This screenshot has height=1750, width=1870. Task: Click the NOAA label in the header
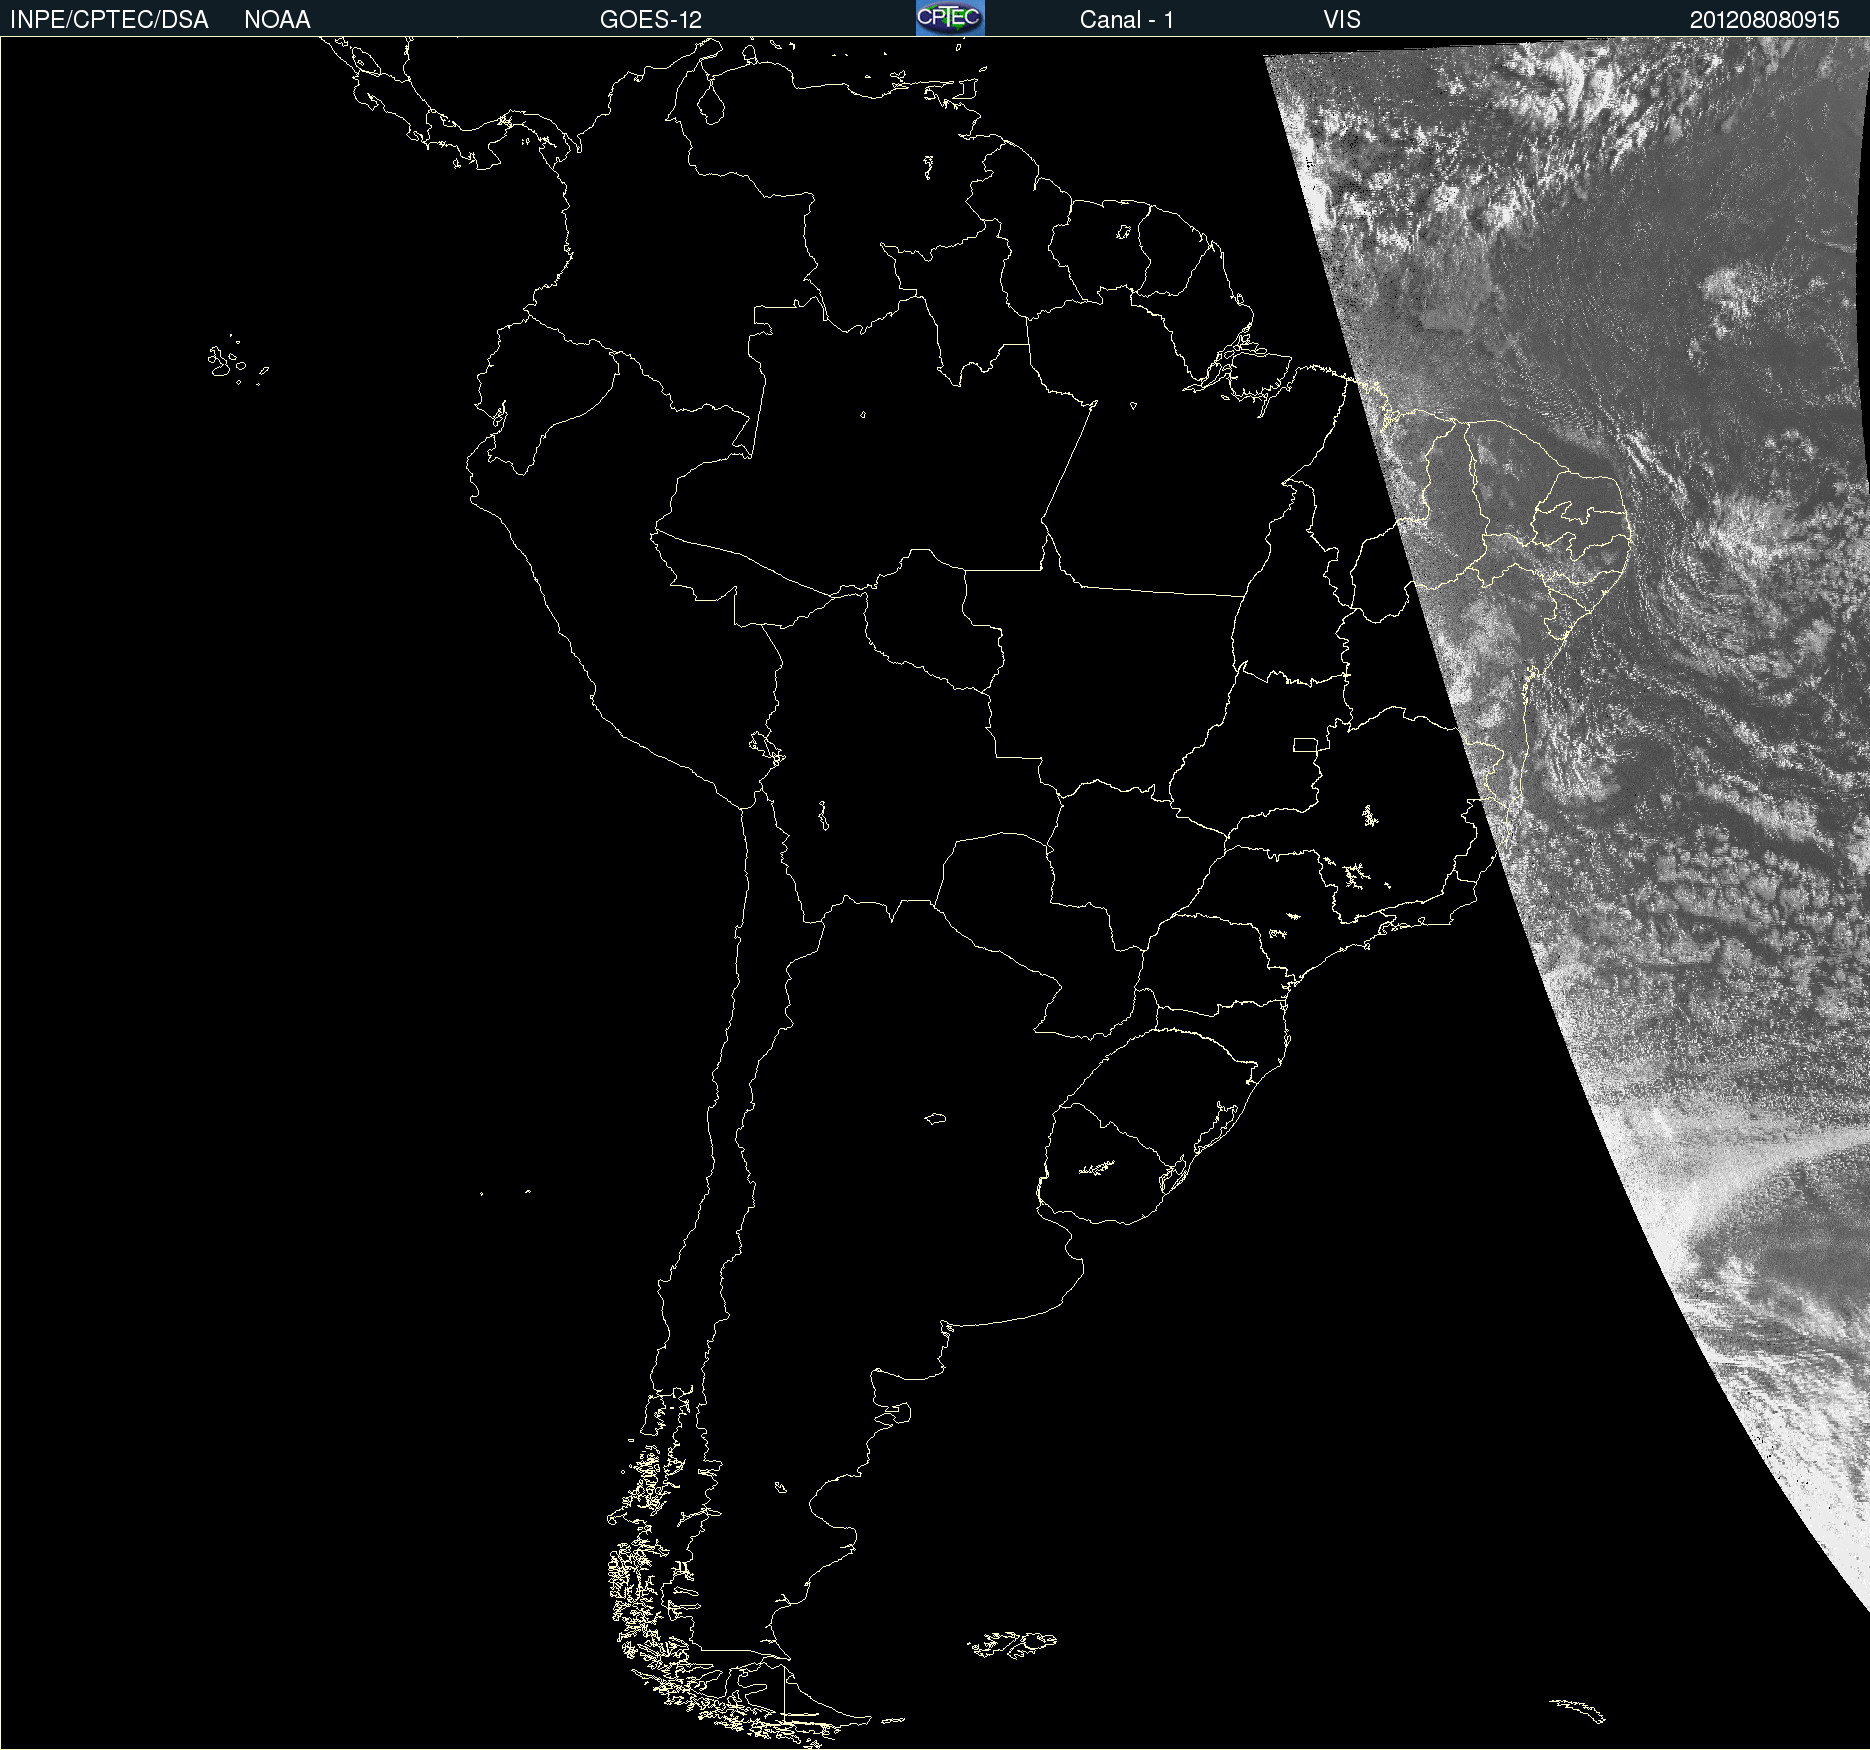(x=277, y=20)
